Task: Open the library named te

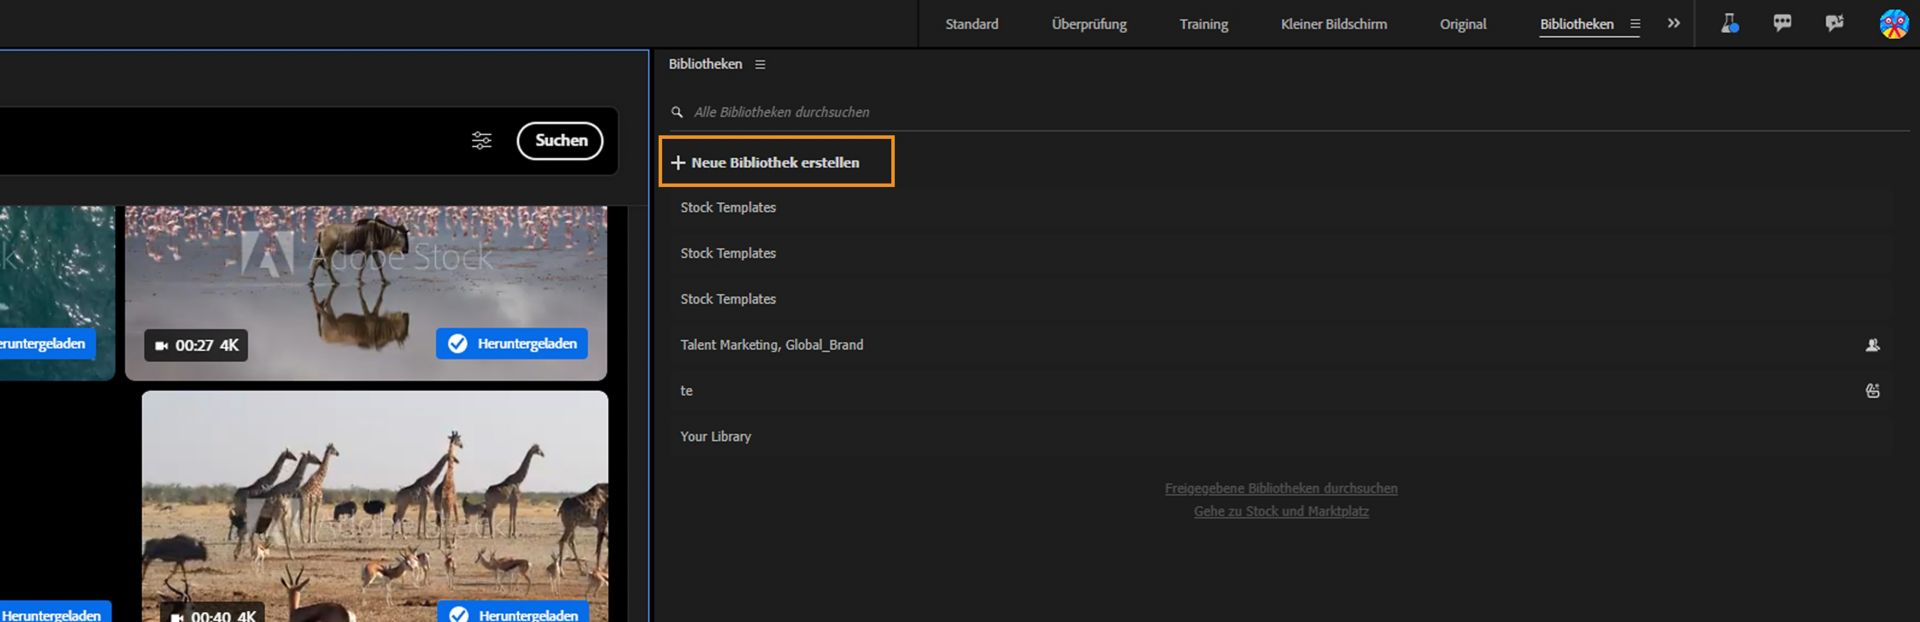Action: click(1280, 391)
